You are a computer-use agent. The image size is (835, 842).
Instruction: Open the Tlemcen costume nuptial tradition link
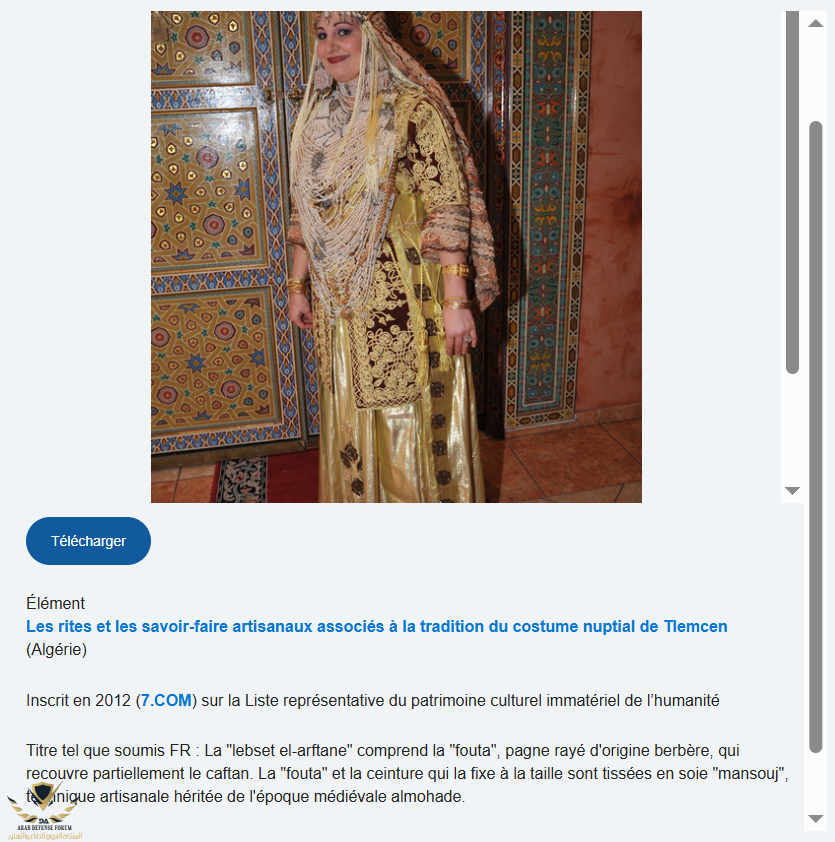click(376, 627)
